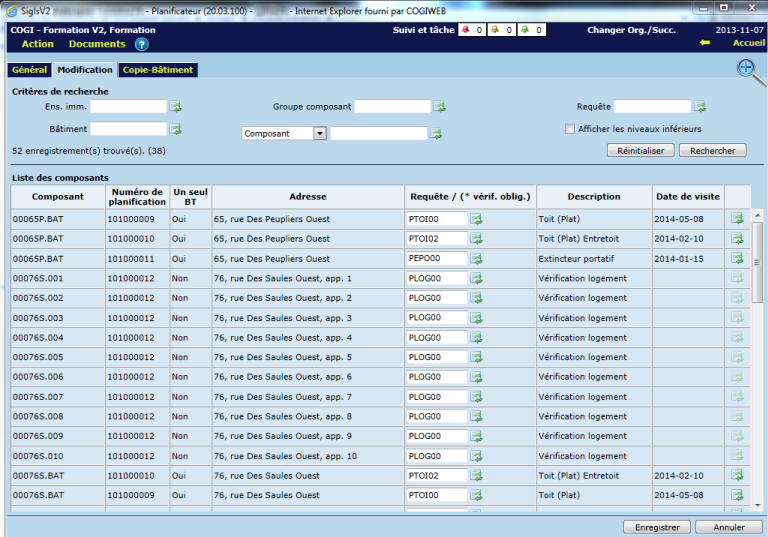Click the yellow back arrow near Accueil
Viewport: 768px width, 537px height.
[705, 44]
